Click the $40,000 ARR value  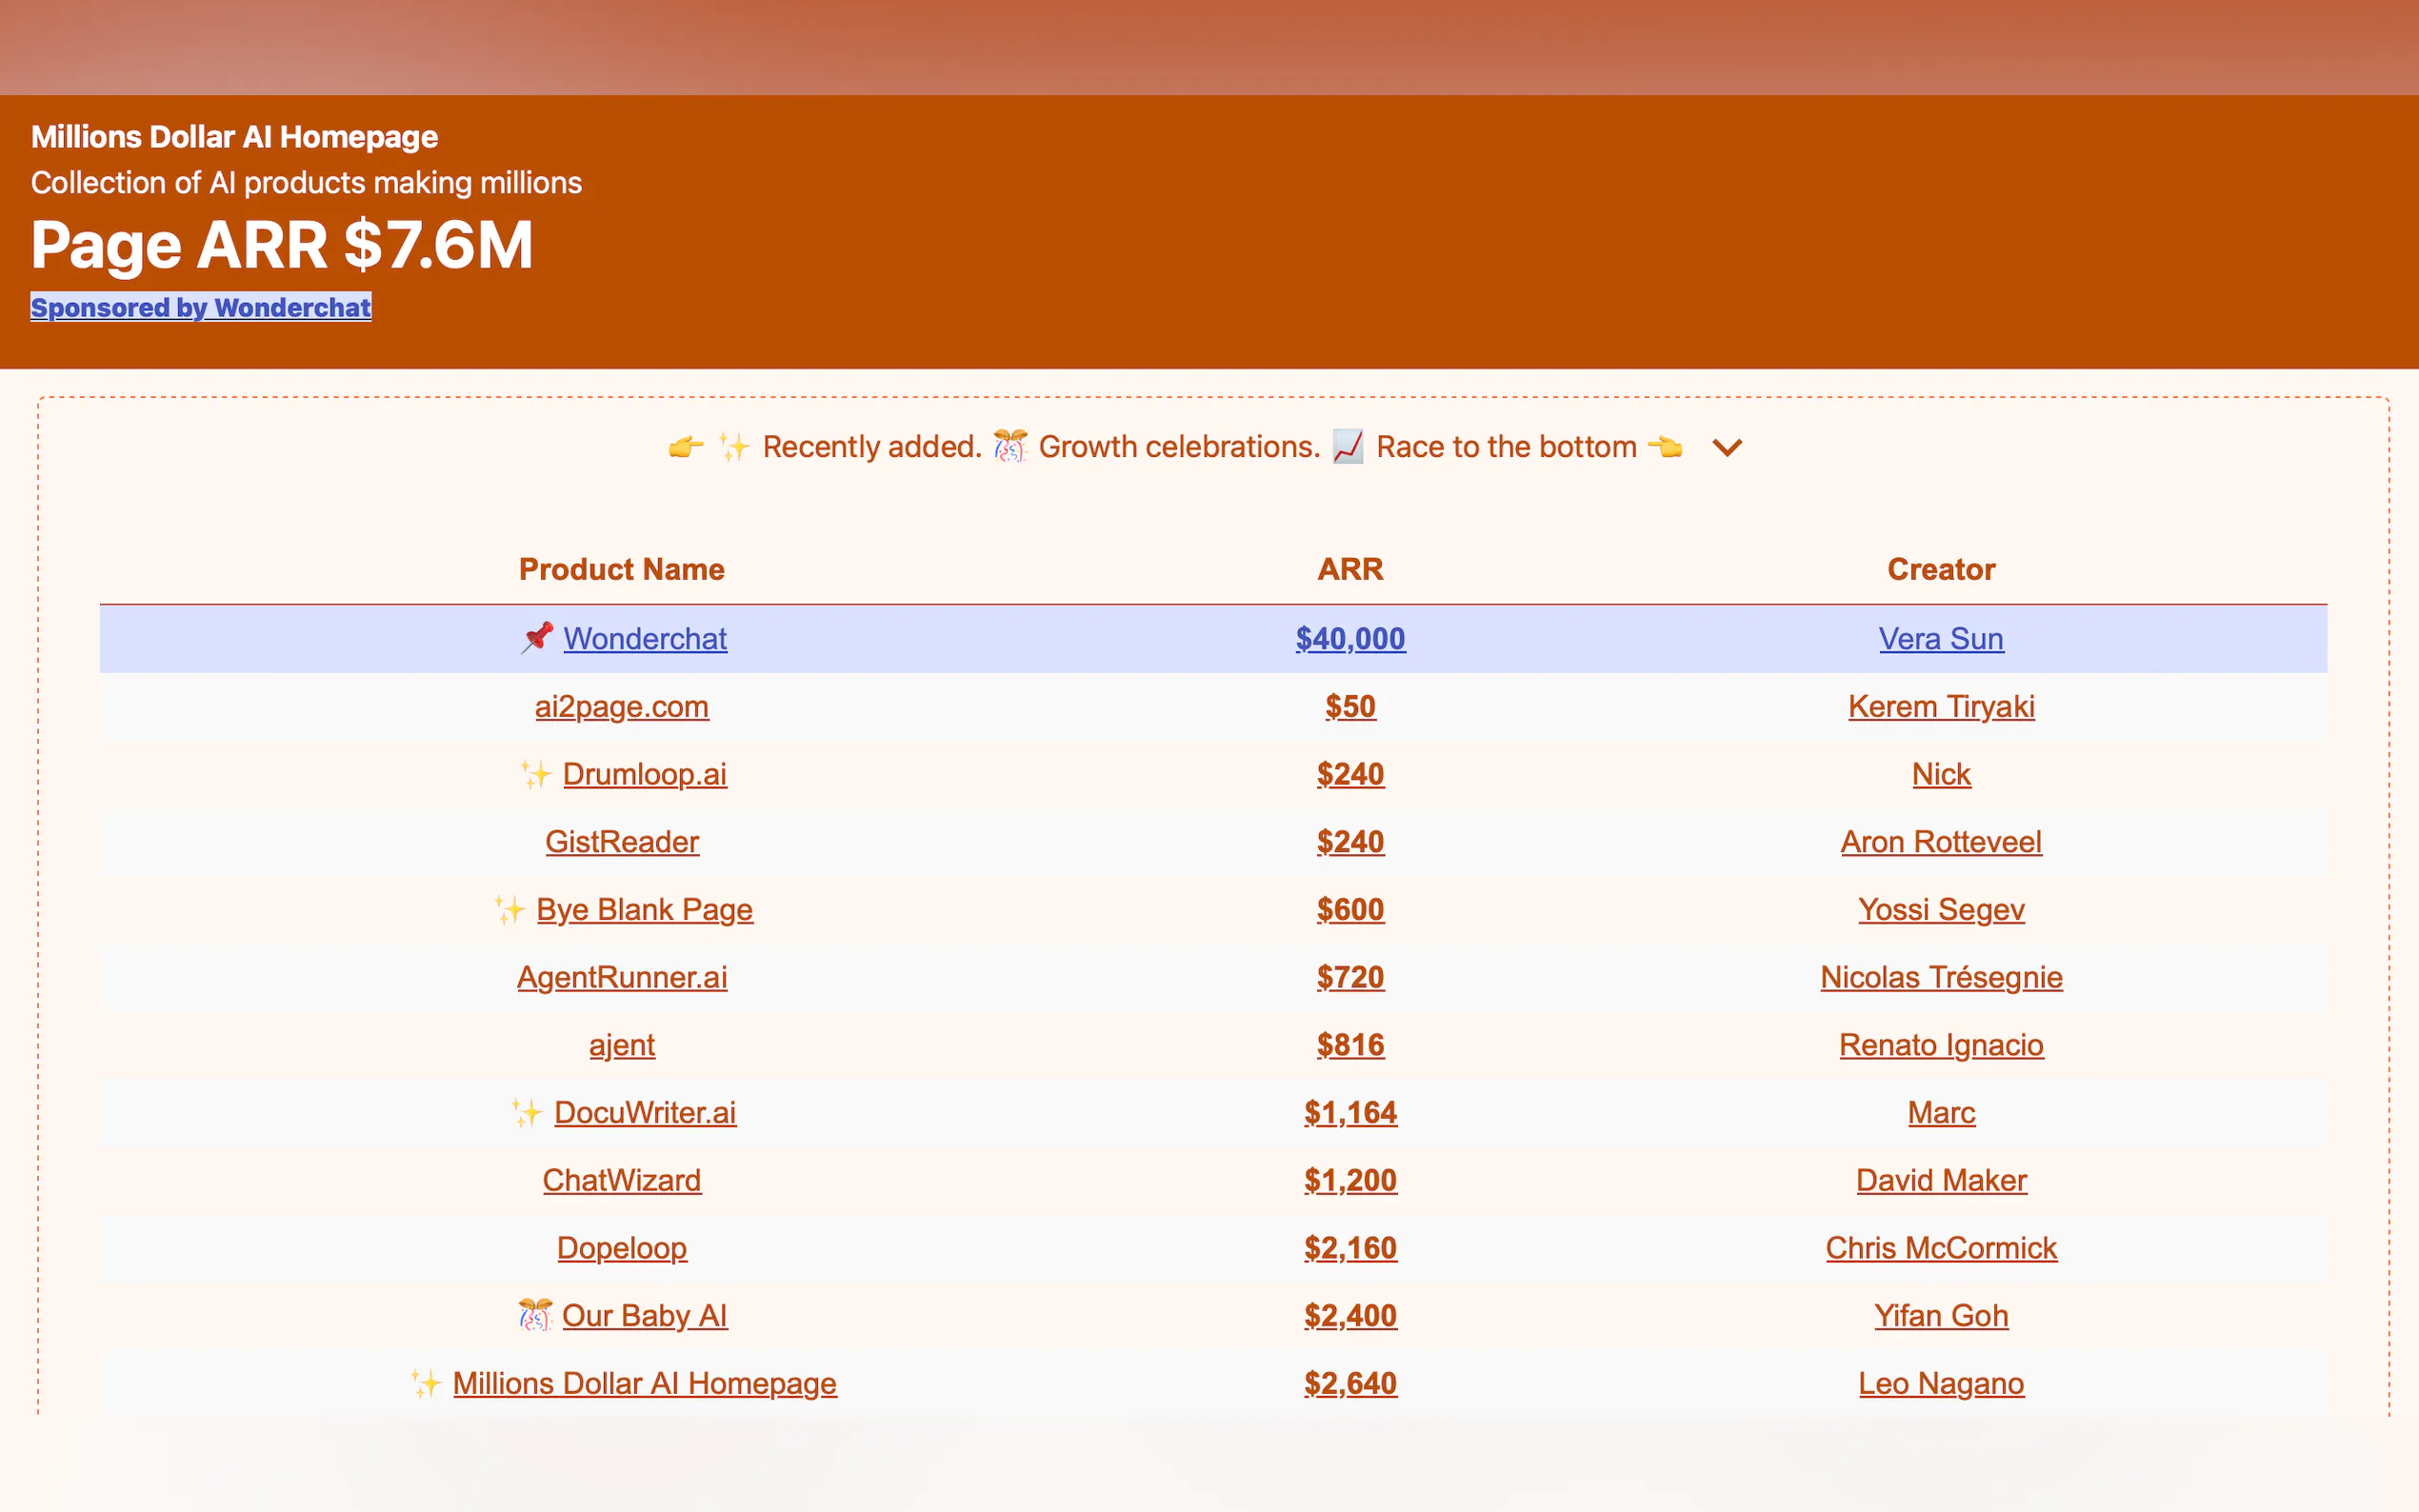coord(1350,639)
